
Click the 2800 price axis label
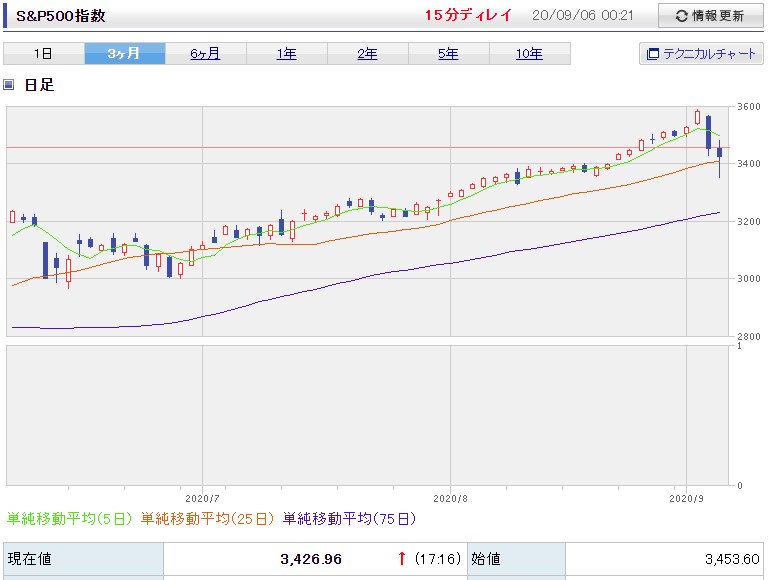749,337
